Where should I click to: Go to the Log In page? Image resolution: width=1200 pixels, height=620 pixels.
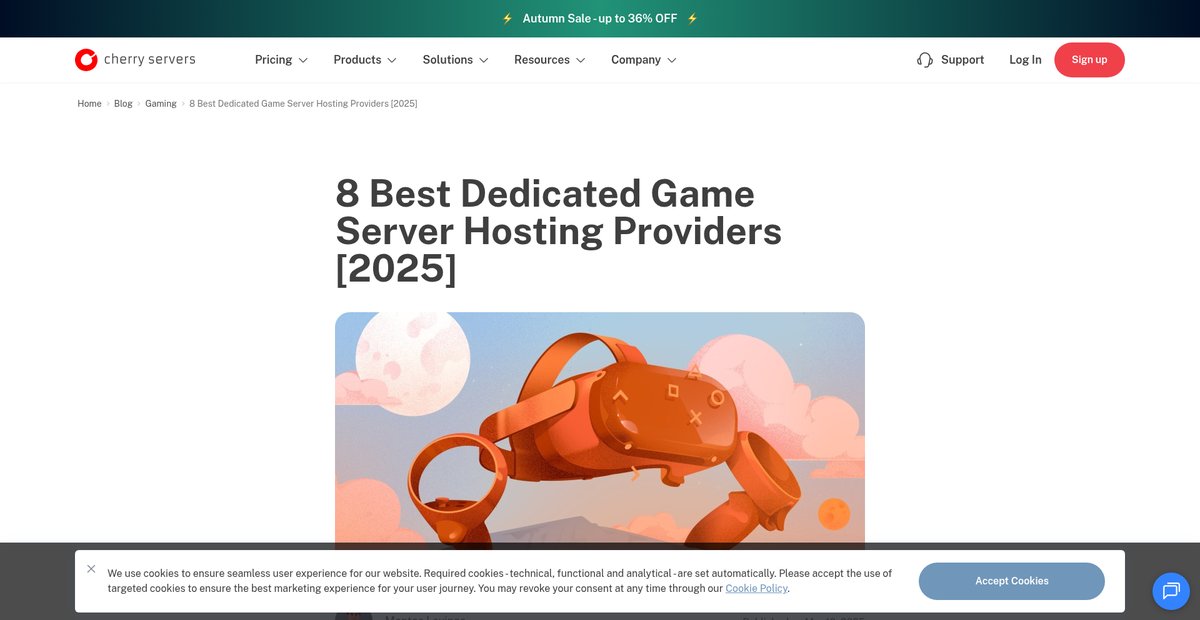(x=1025, y=60)
